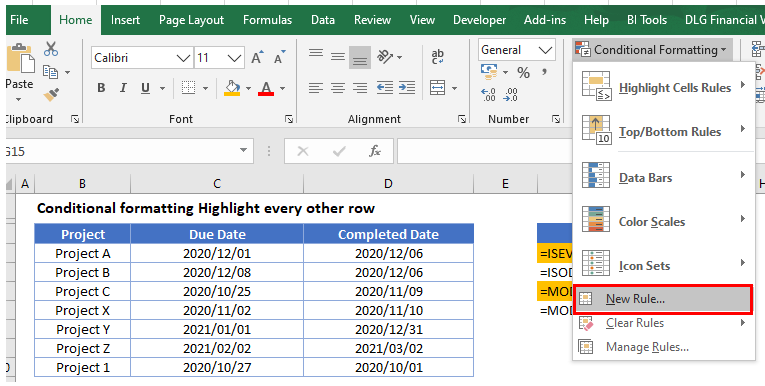Open Color Scales submenu

(663, 222)
